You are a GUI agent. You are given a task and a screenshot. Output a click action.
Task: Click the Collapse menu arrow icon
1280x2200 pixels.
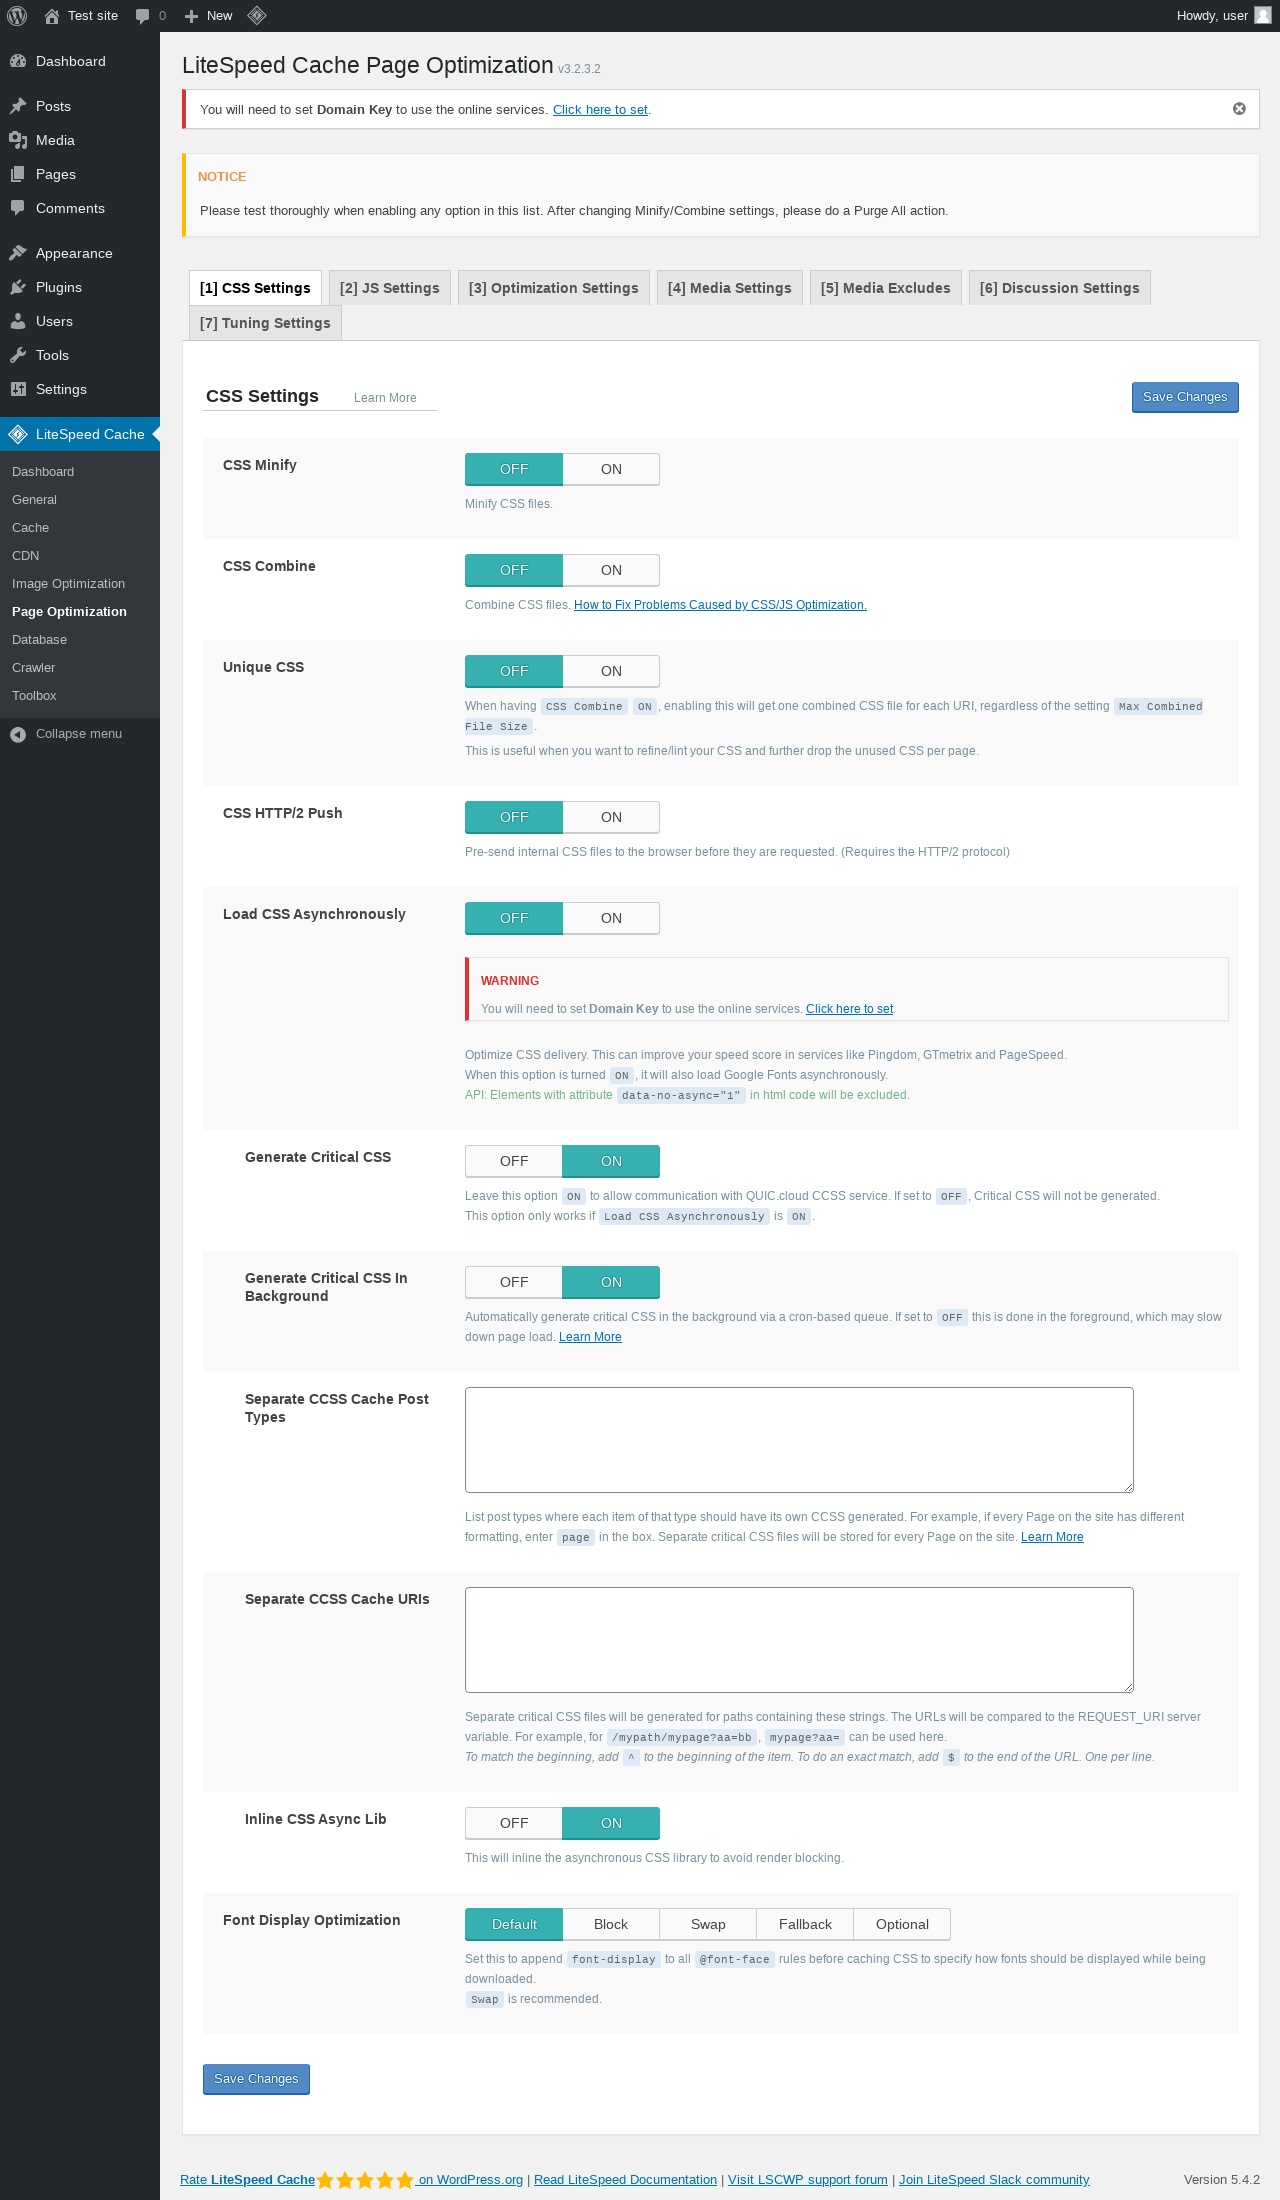(x=18, y=734)
